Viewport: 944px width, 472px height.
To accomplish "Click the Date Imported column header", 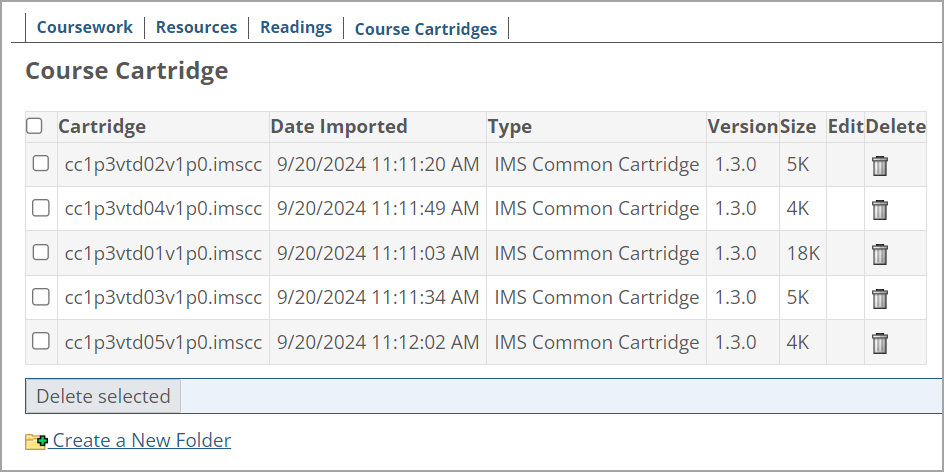I will point(339,126).
